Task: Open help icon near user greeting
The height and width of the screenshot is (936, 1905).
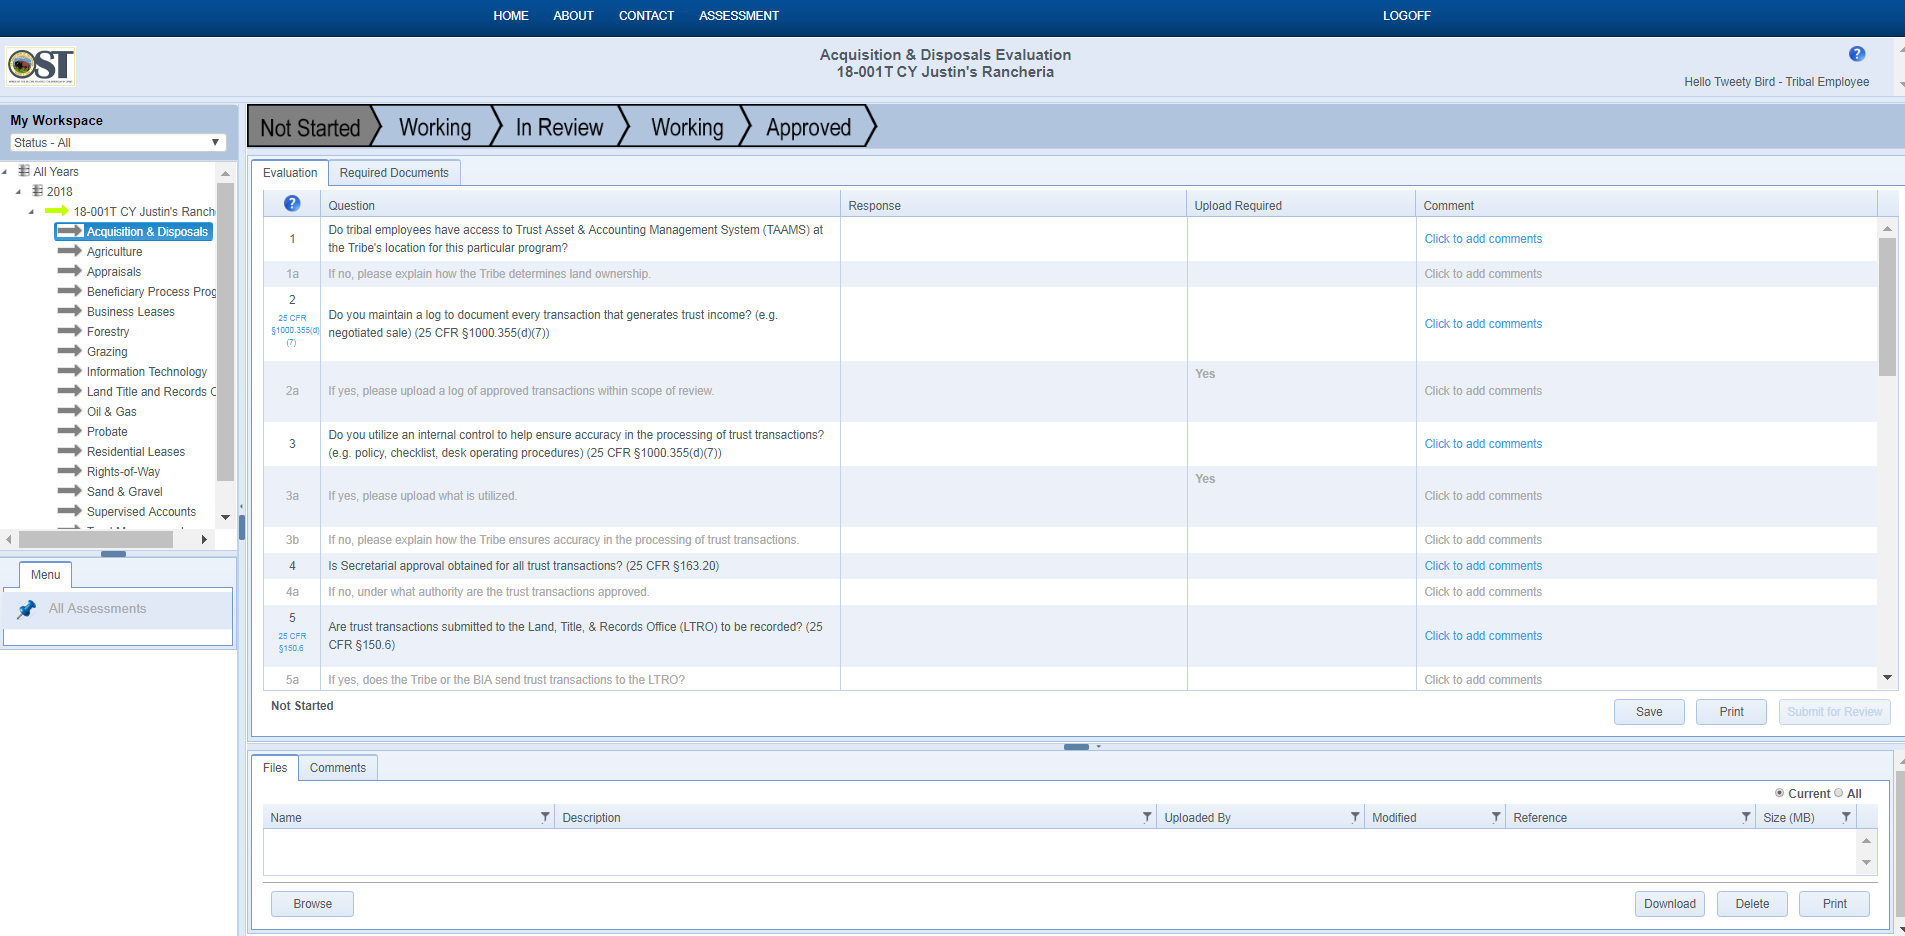Action: pyautogui.click(x=1856, y=54)
